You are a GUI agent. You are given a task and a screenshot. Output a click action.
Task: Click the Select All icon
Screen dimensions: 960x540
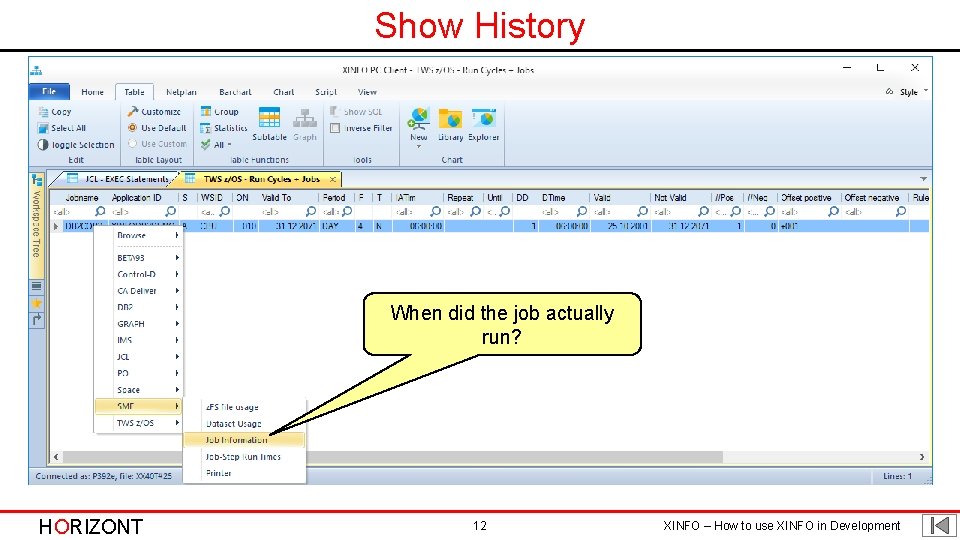tap(43, 128)
